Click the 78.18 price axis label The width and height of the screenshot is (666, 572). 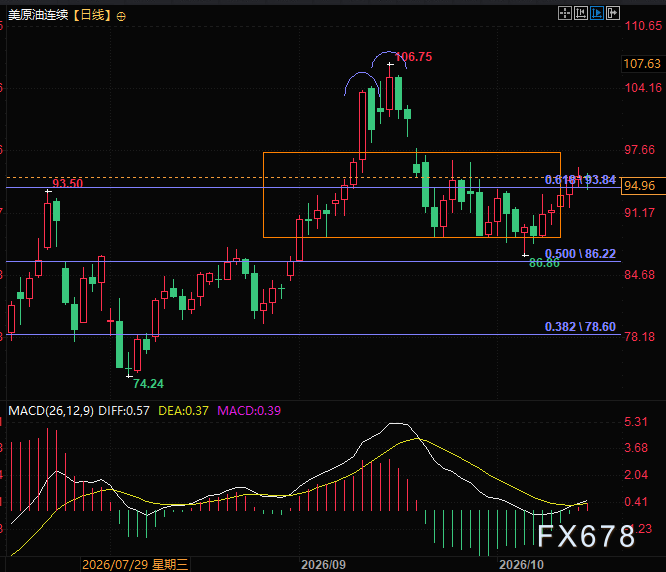[x=640, y=337]
